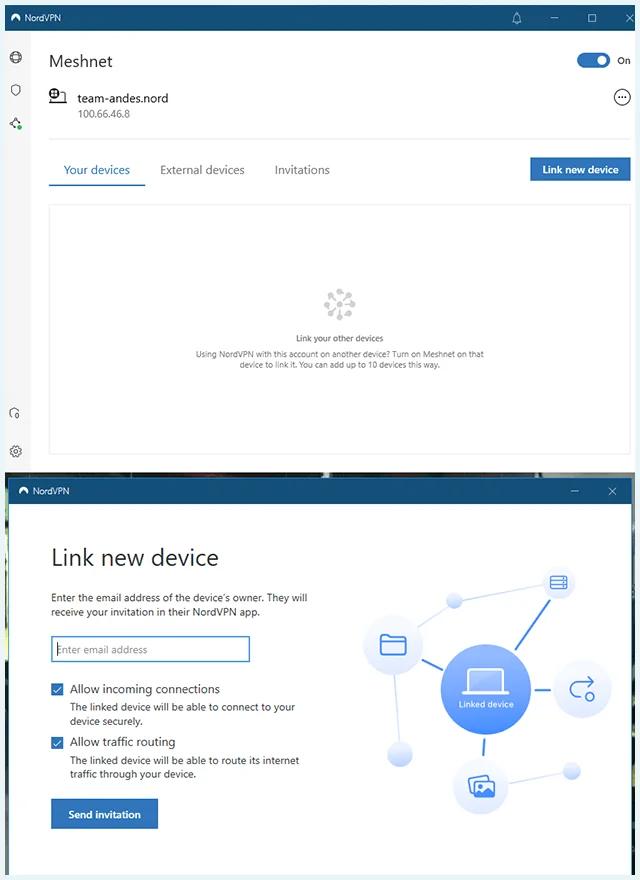
Task: Focus the Enter email address field
Action: [150, 649]
